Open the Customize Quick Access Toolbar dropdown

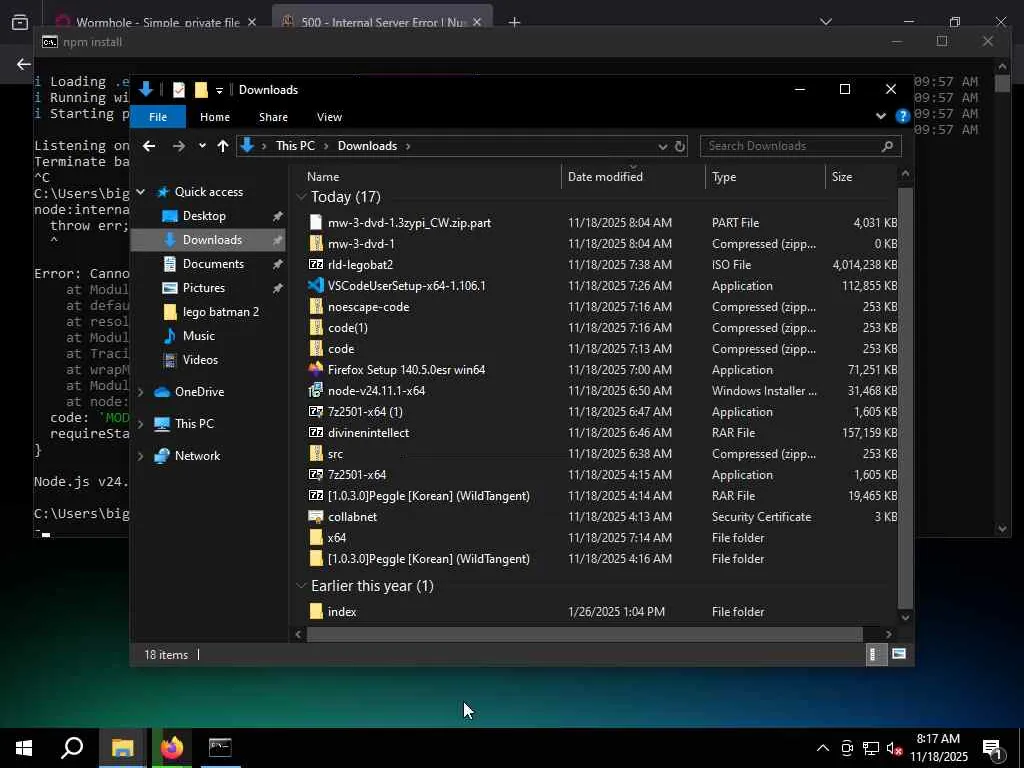[219, 90]
